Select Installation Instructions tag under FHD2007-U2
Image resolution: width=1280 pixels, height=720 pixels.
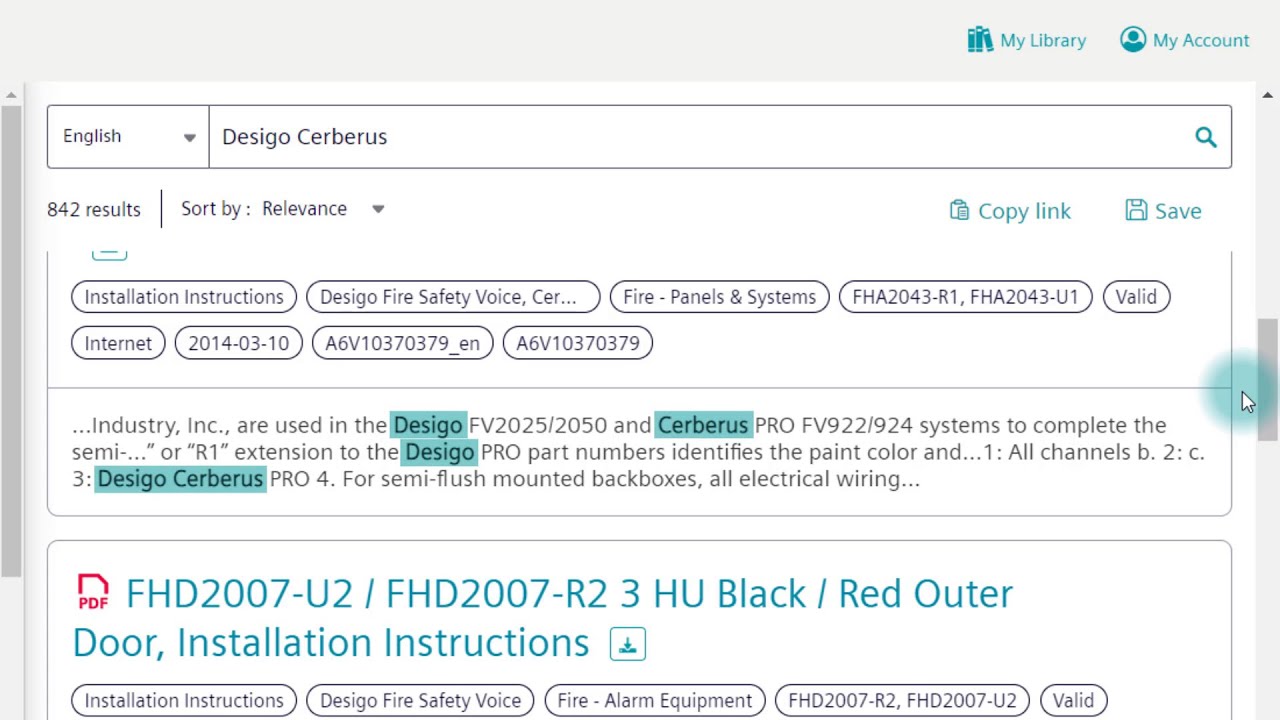pos(184,701)
